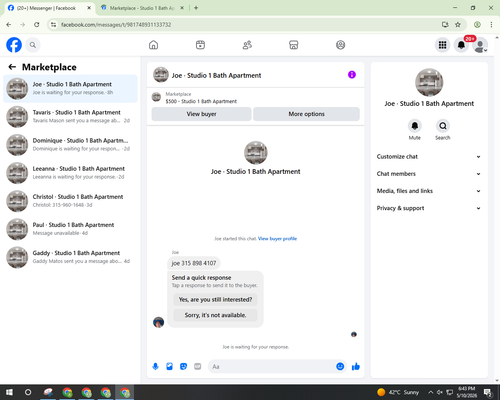The width and height of the screenshot is (500, 400).
Task: Click the listing thumbnail in Marketplace header bar
Action: (x=156, y=97)
